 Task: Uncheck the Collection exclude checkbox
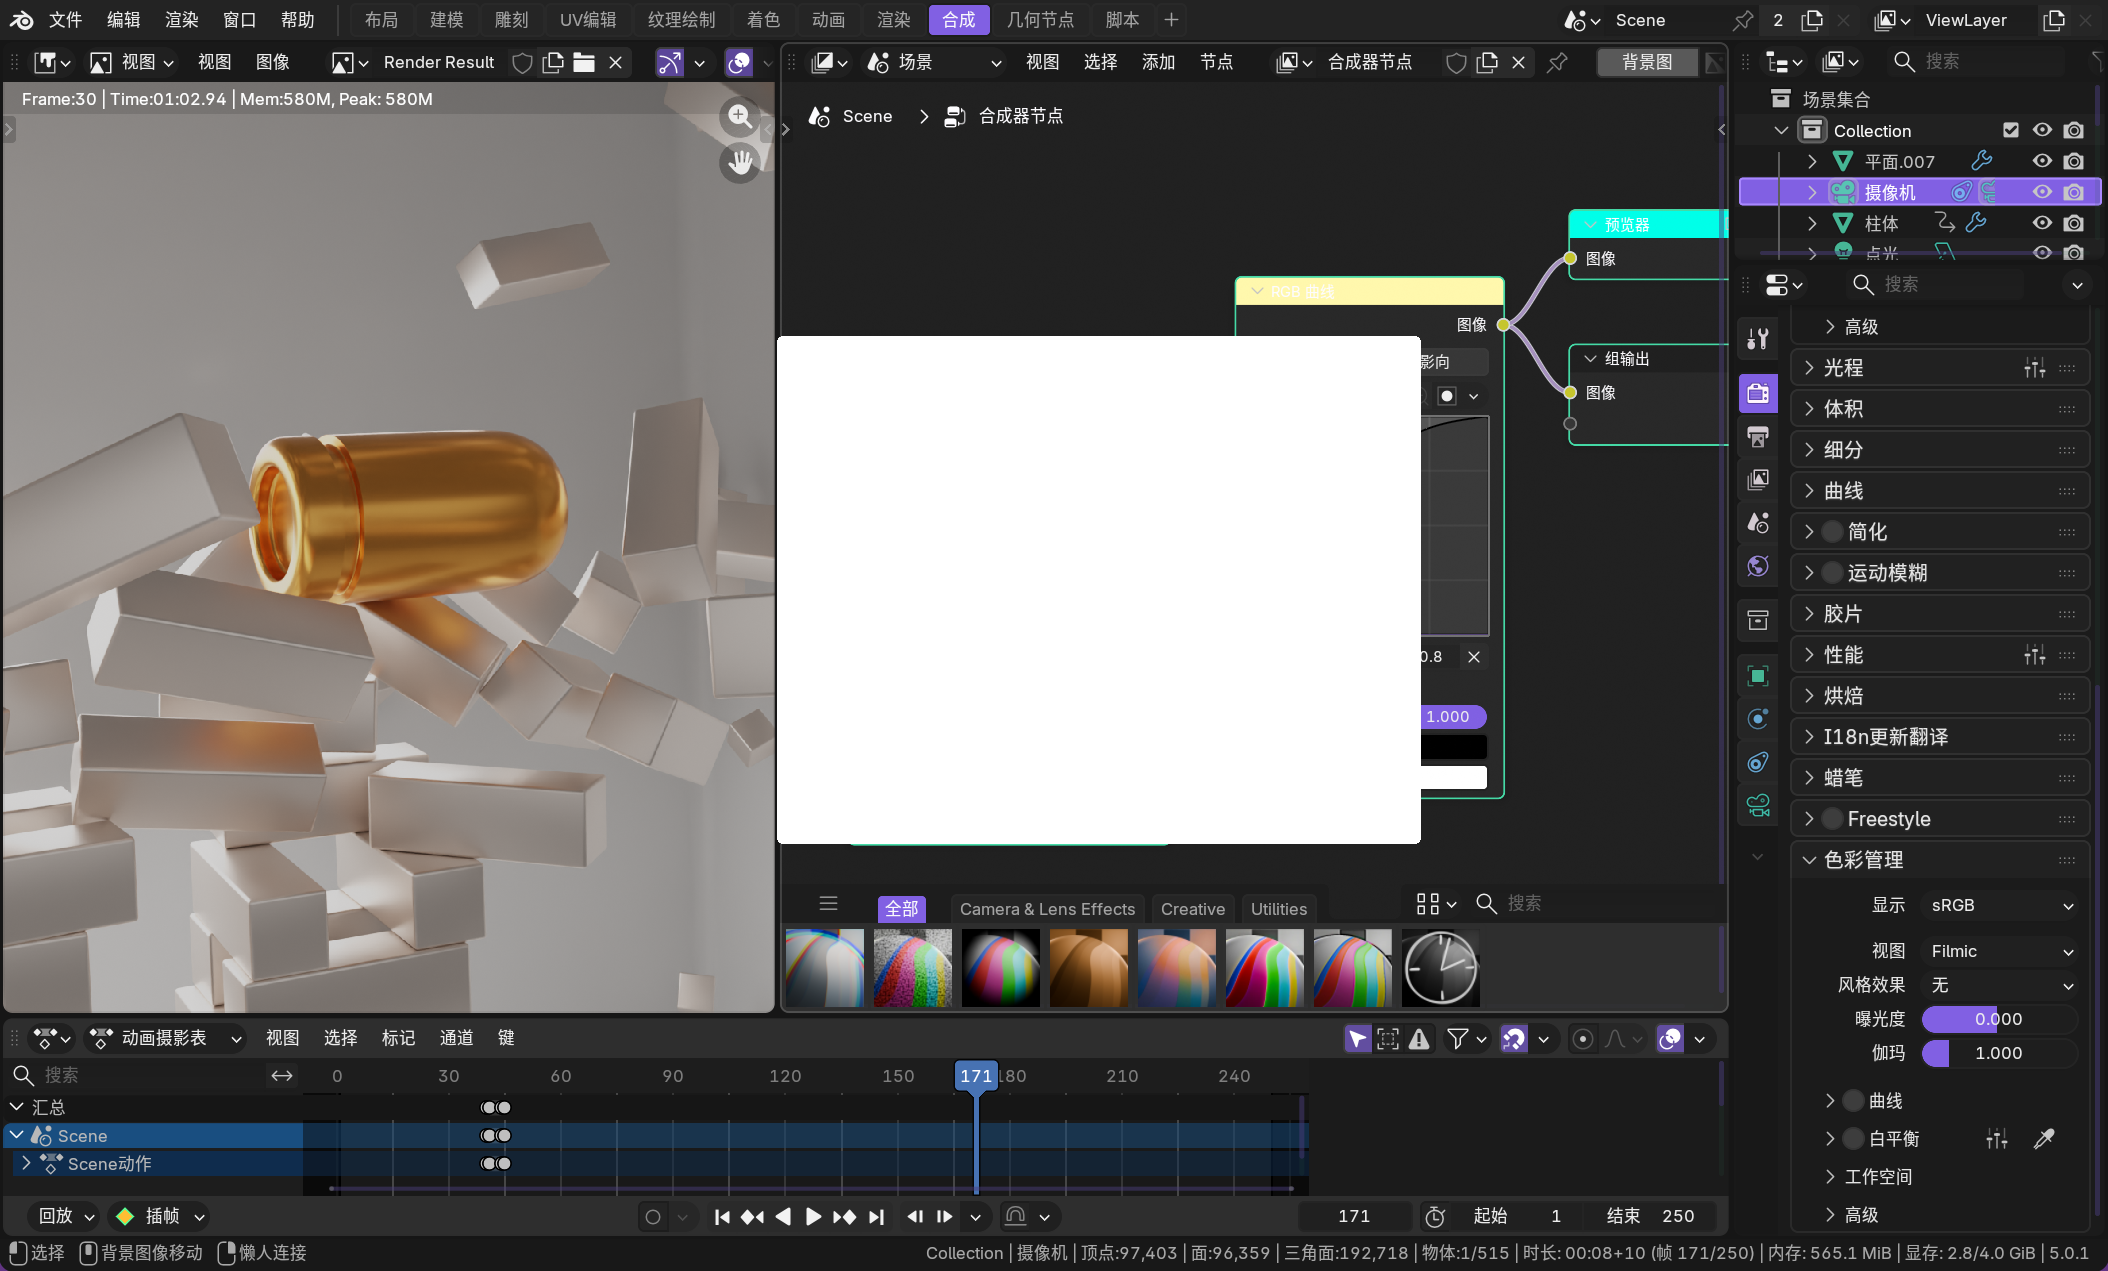point(2011,130)
